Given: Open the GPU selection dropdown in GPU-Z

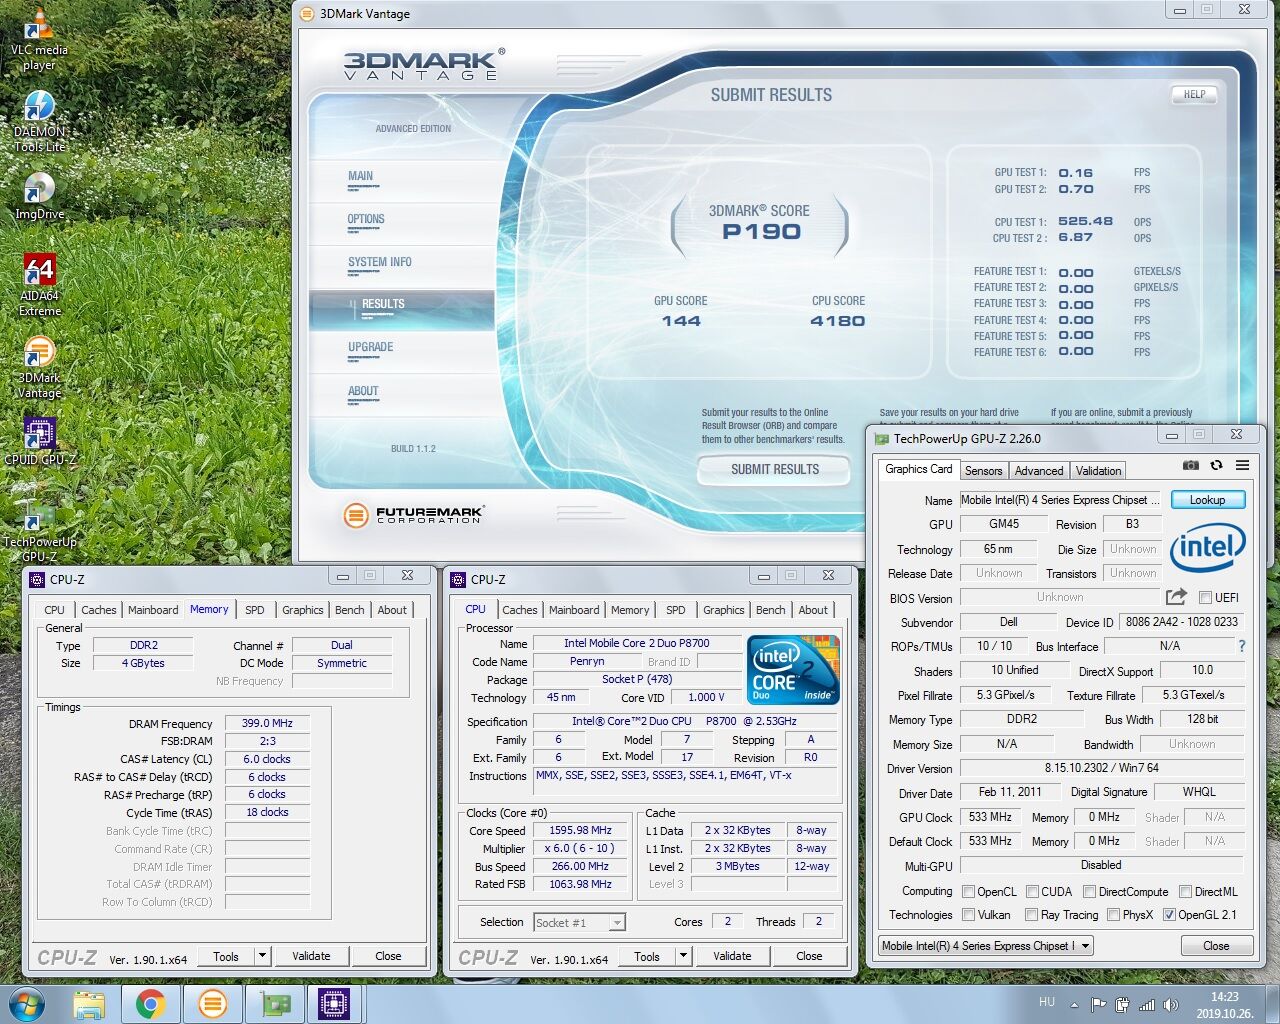Looking at the screenshot, I should tap(1085, 946).
